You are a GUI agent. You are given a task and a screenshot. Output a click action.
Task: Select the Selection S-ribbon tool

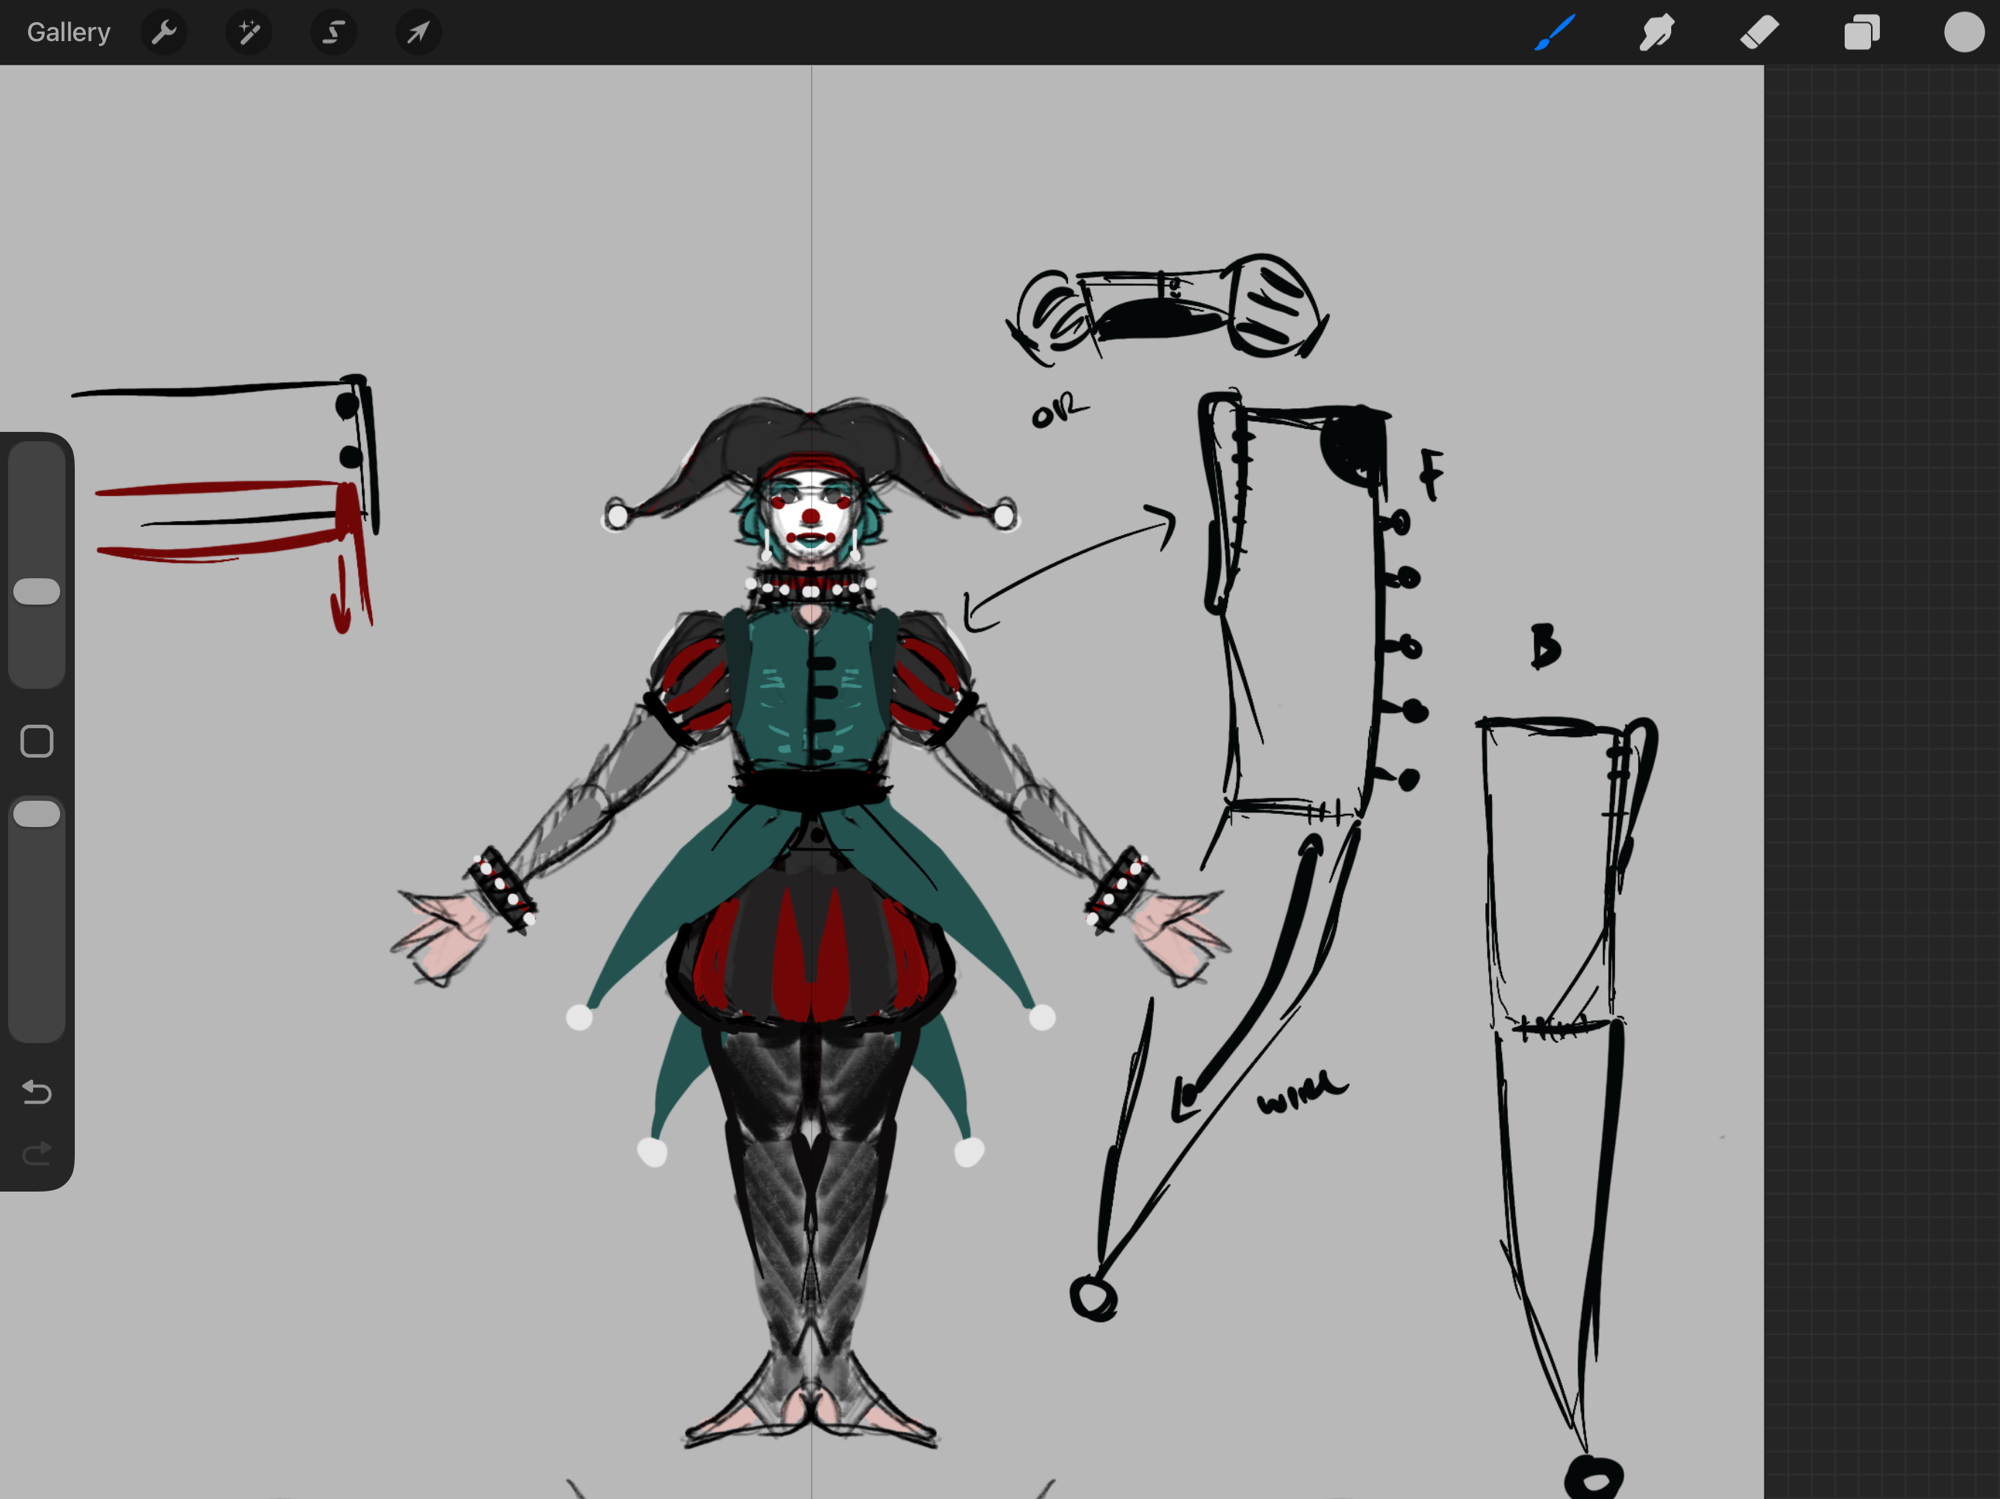pyautogui.click(x=333, y=32)
